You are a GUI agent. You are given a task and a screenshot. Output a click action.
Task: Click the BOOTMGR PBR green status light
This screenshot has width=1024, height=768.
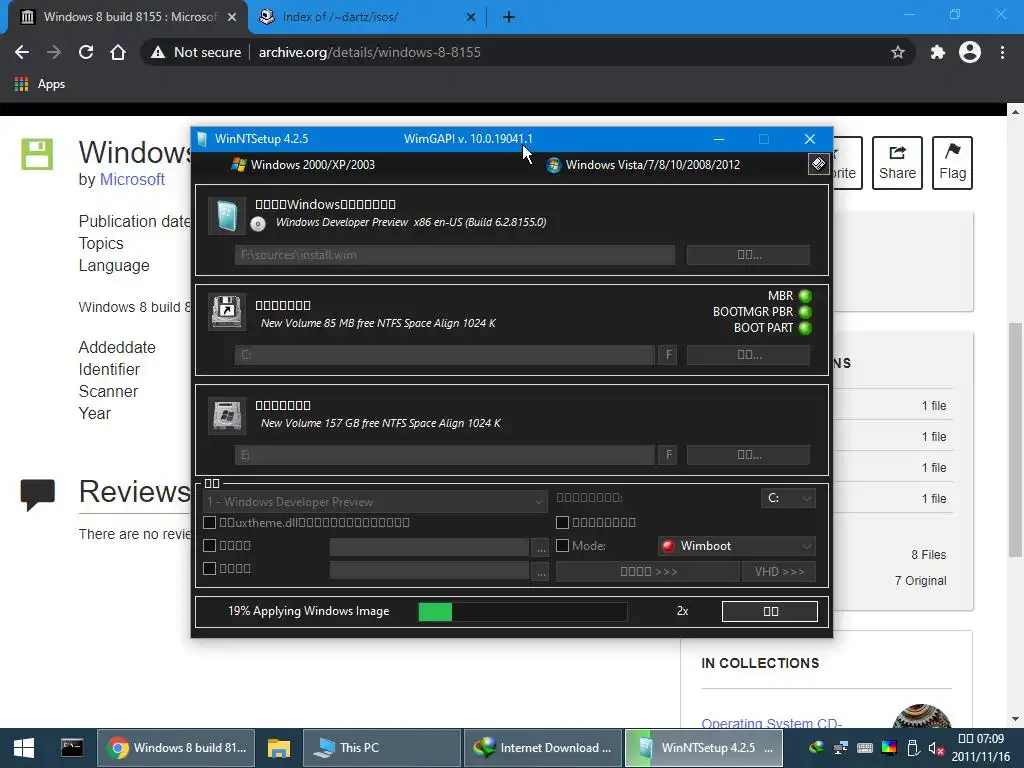tap(805, 312)
